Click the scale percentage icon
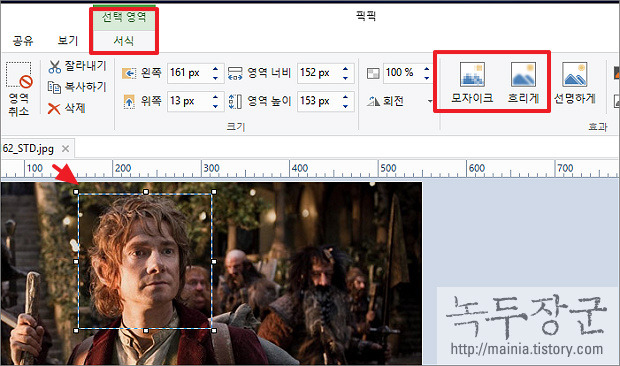Image resolution: width=620 pixels, height=366 pixels. (x=373, y=74)
